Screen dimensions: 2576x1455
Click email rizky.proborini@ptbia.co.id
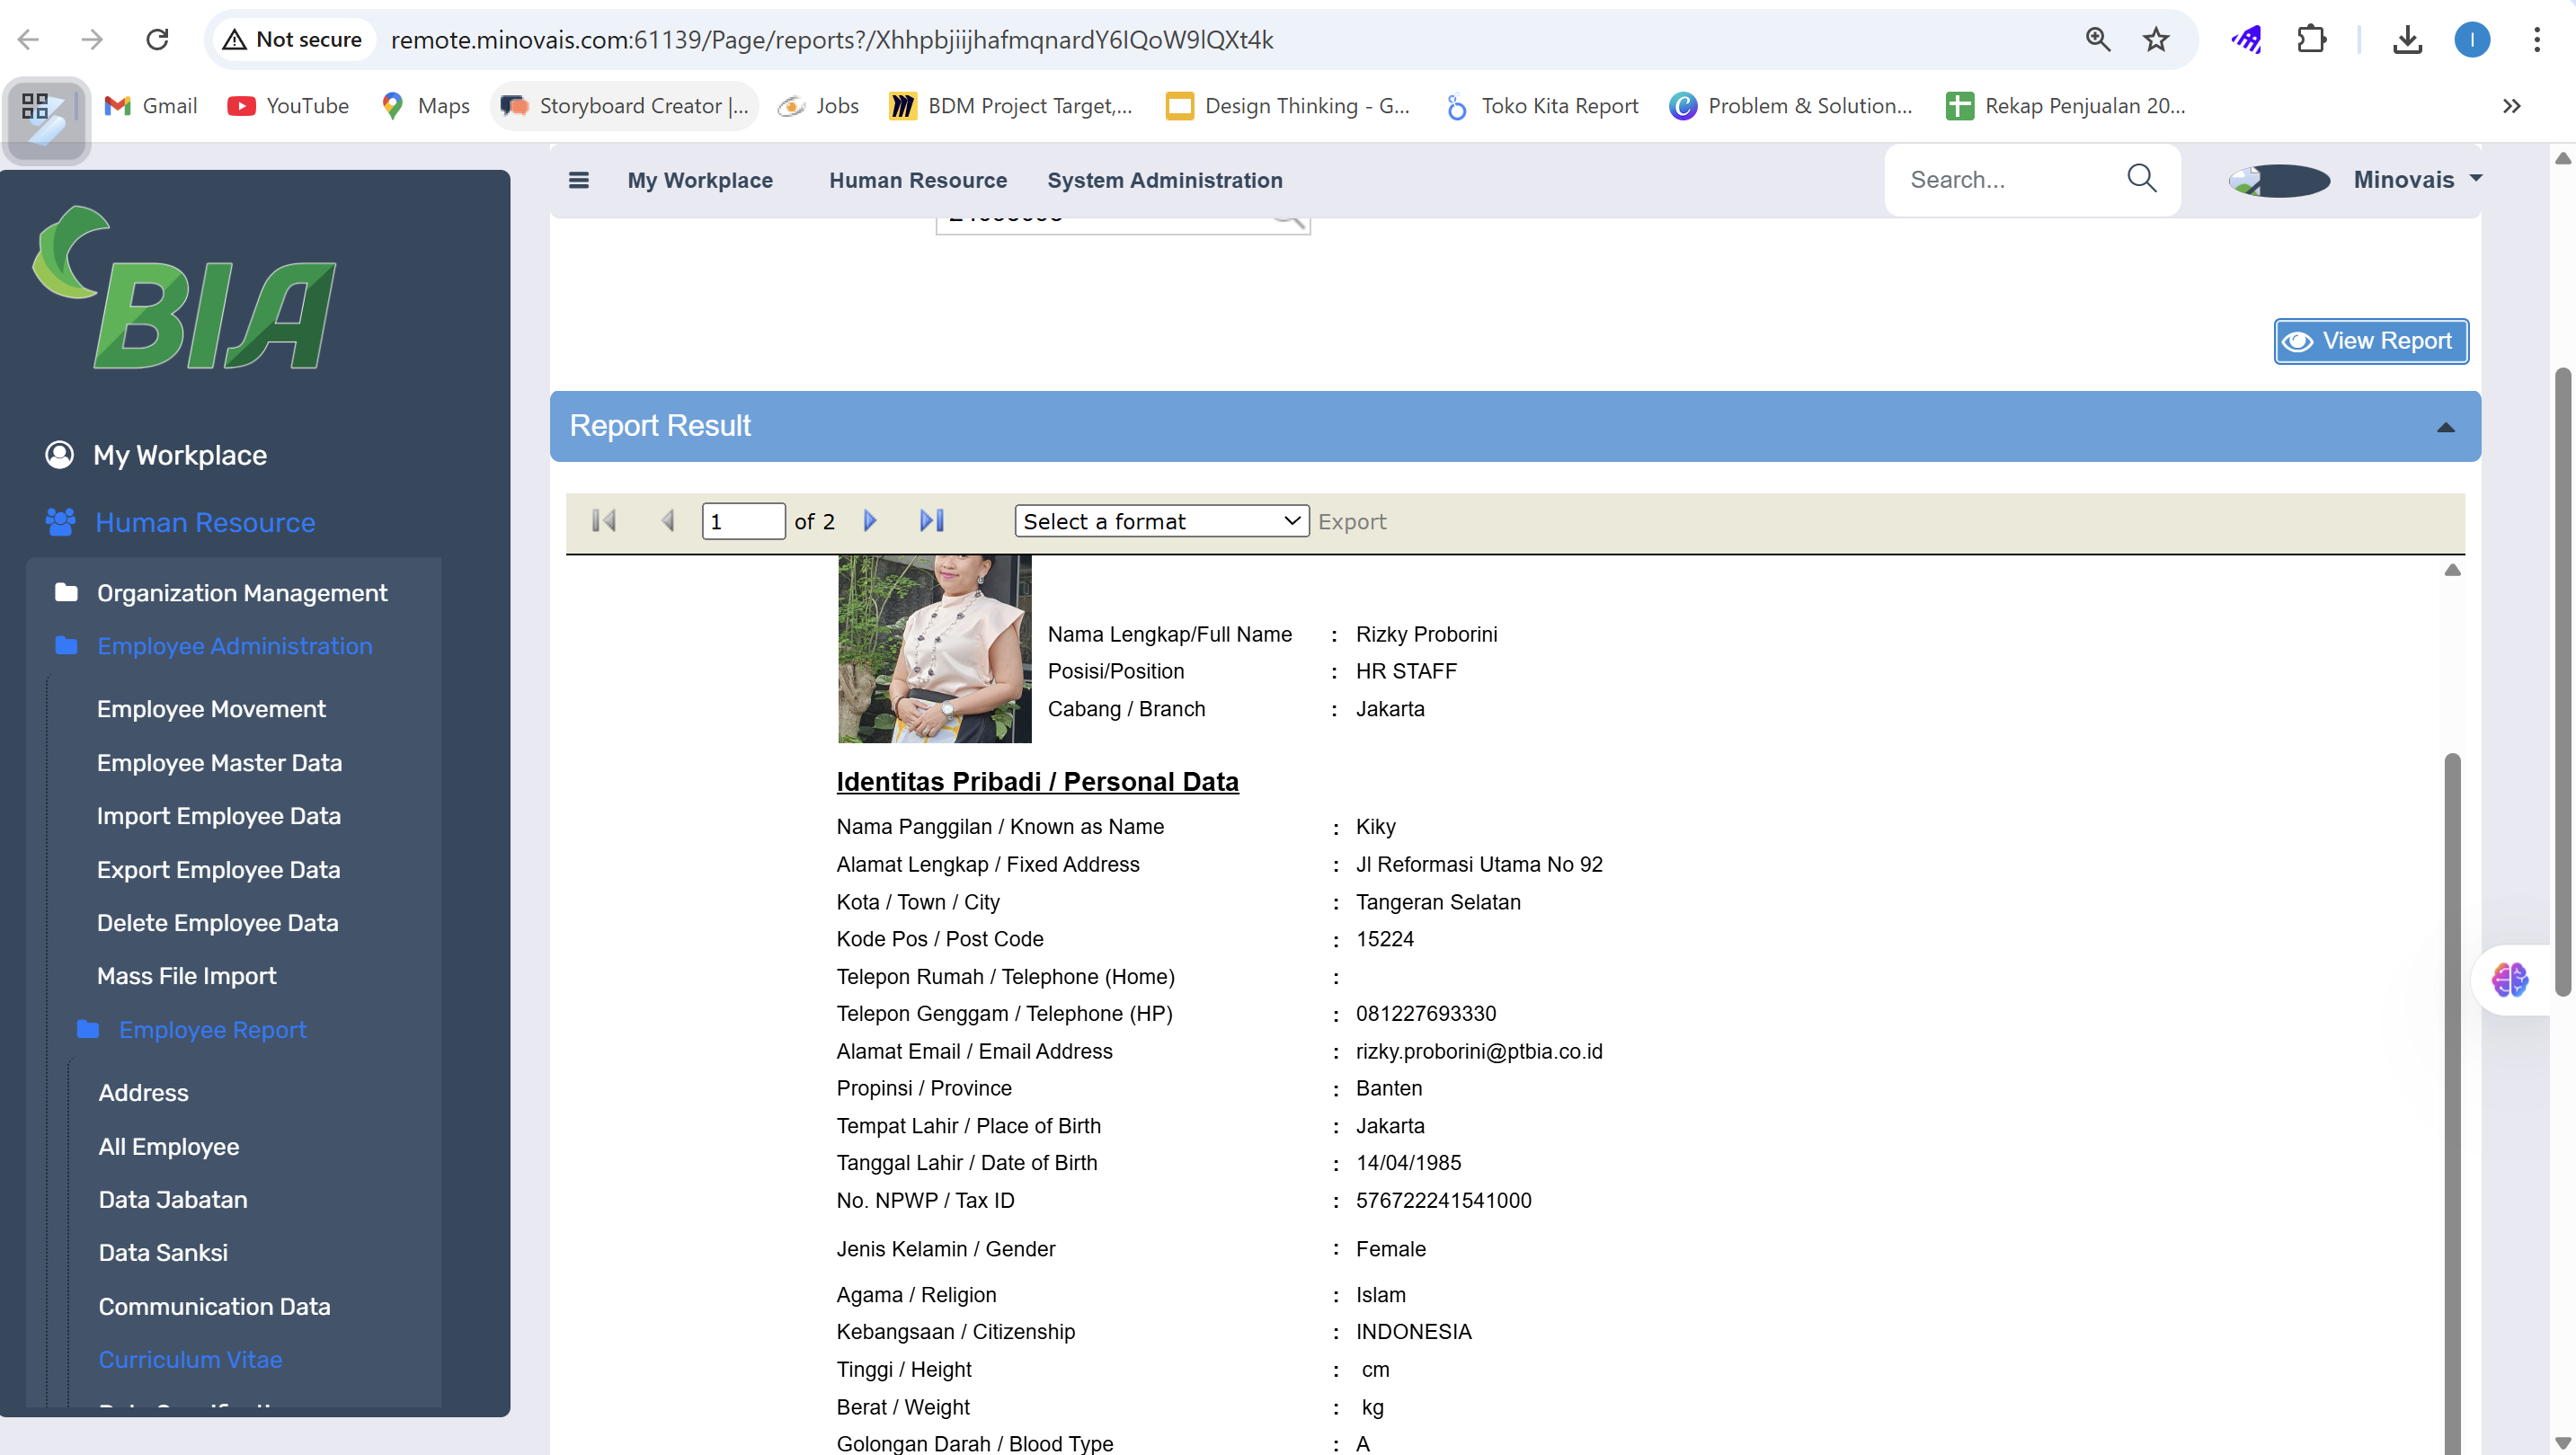1479,1051
